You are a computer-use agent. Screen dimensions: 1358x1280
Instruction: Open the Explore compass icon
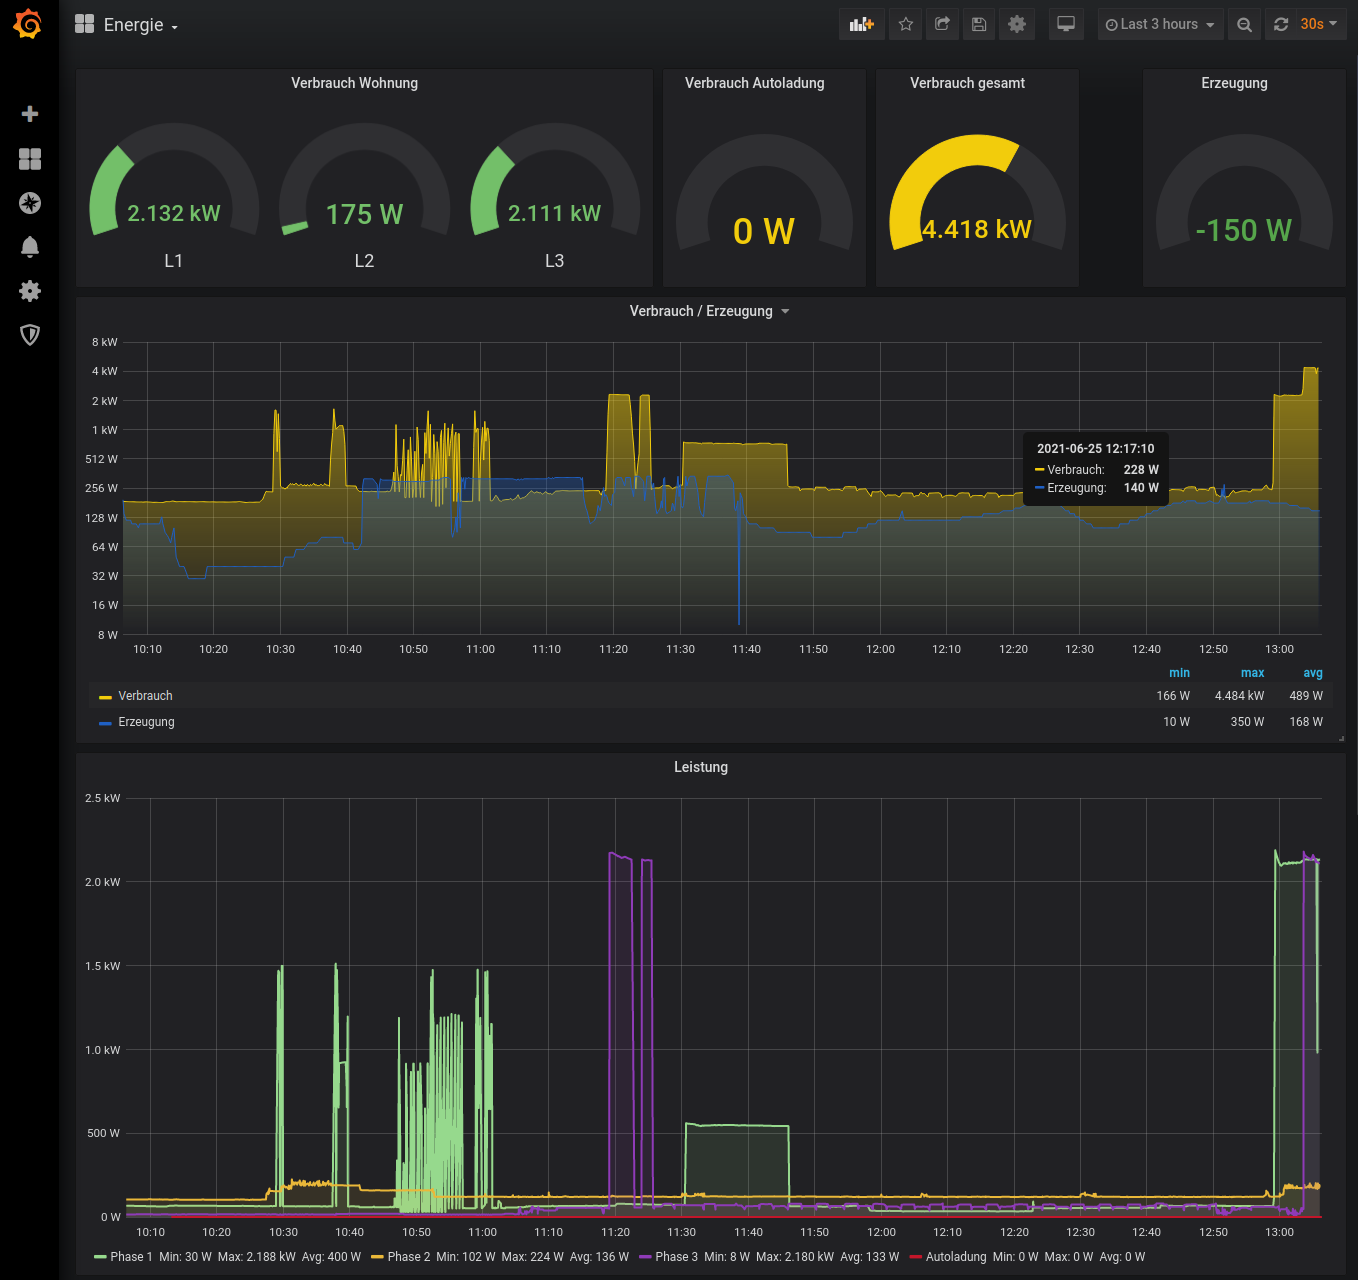pyautogui.click(x=30, y=203)
